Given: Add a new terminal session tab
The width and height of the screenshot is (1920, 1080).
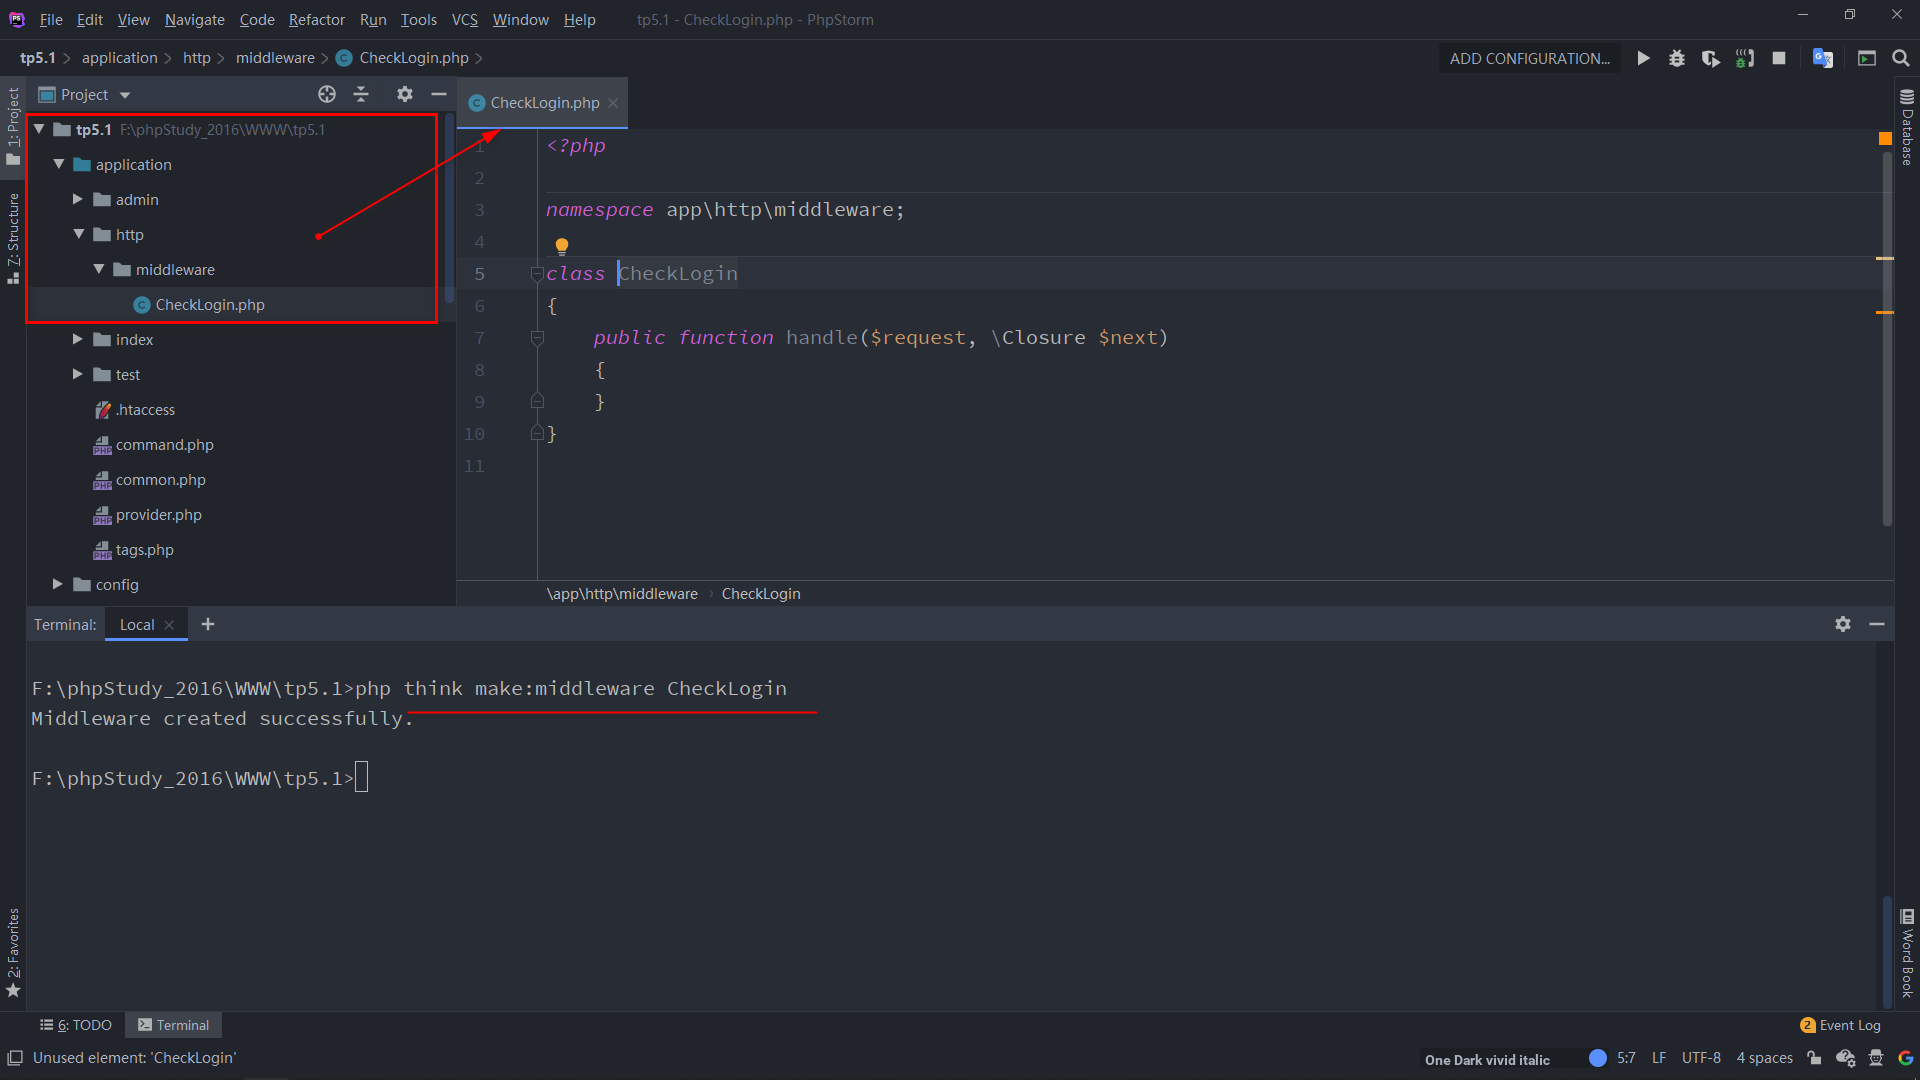Looking at the screenshot, I should click(x=208, y=624).
